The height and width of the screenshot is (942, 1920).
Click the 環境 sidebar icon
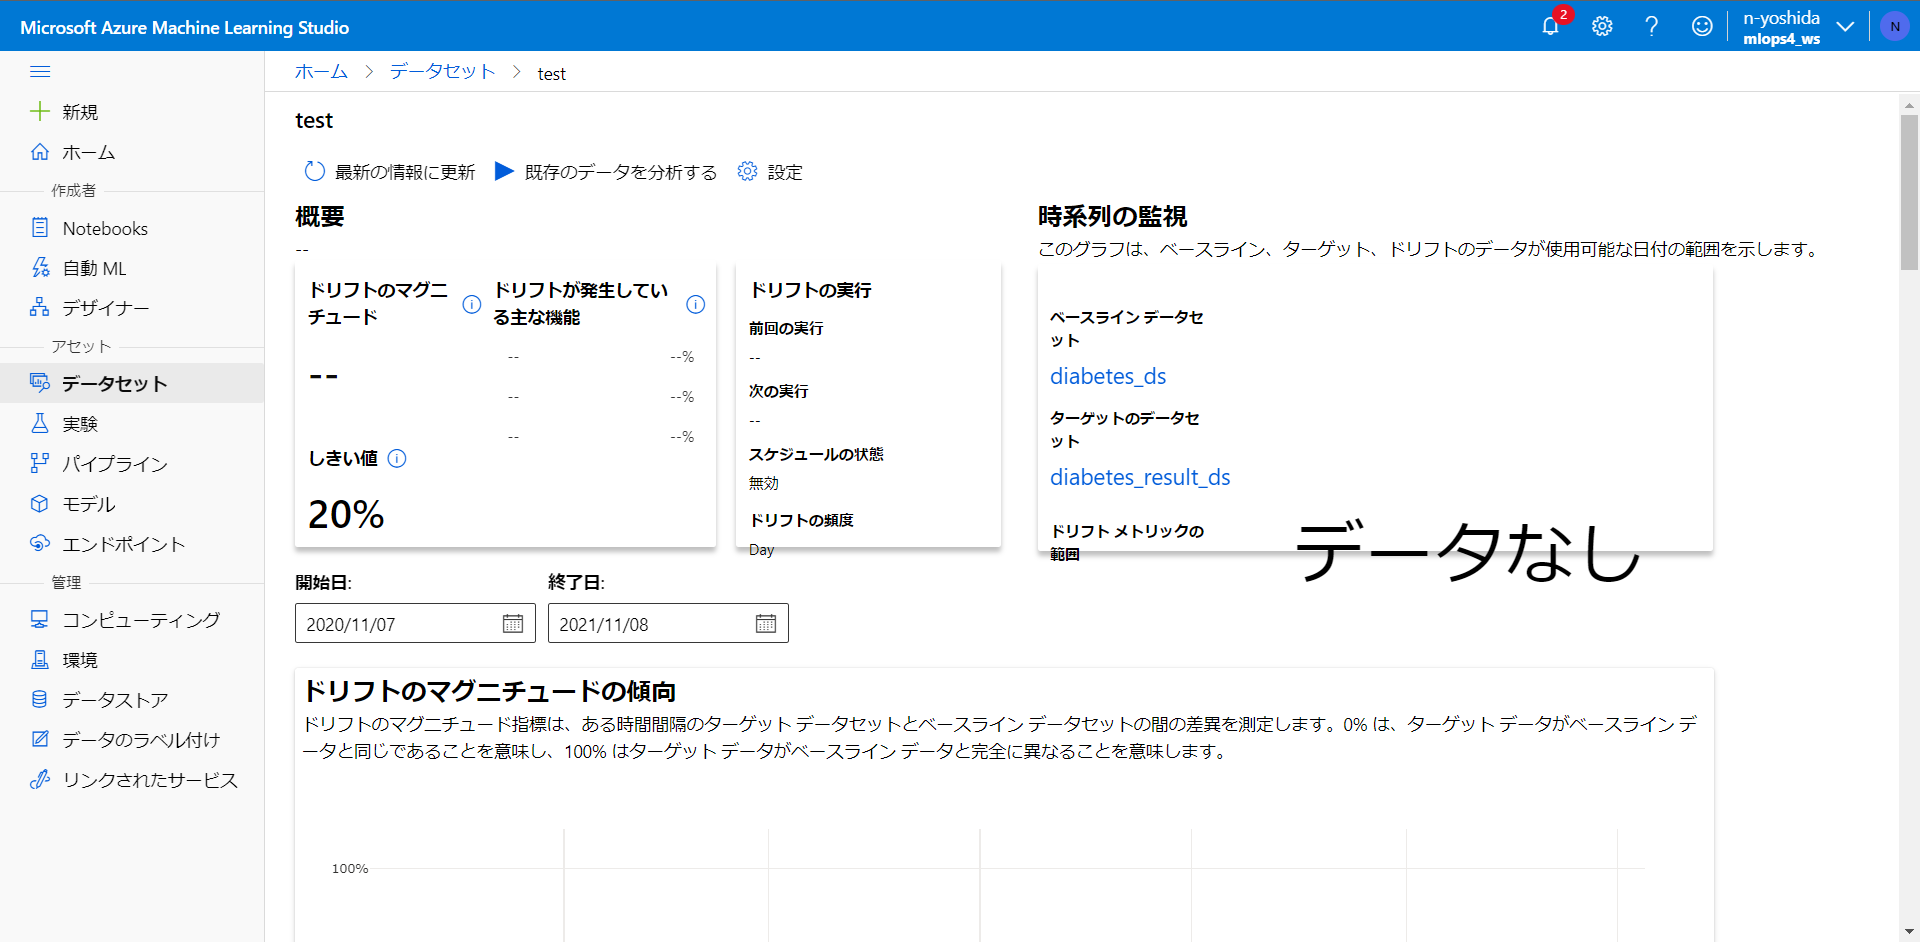pyautogui.click(x=39, y=659)
